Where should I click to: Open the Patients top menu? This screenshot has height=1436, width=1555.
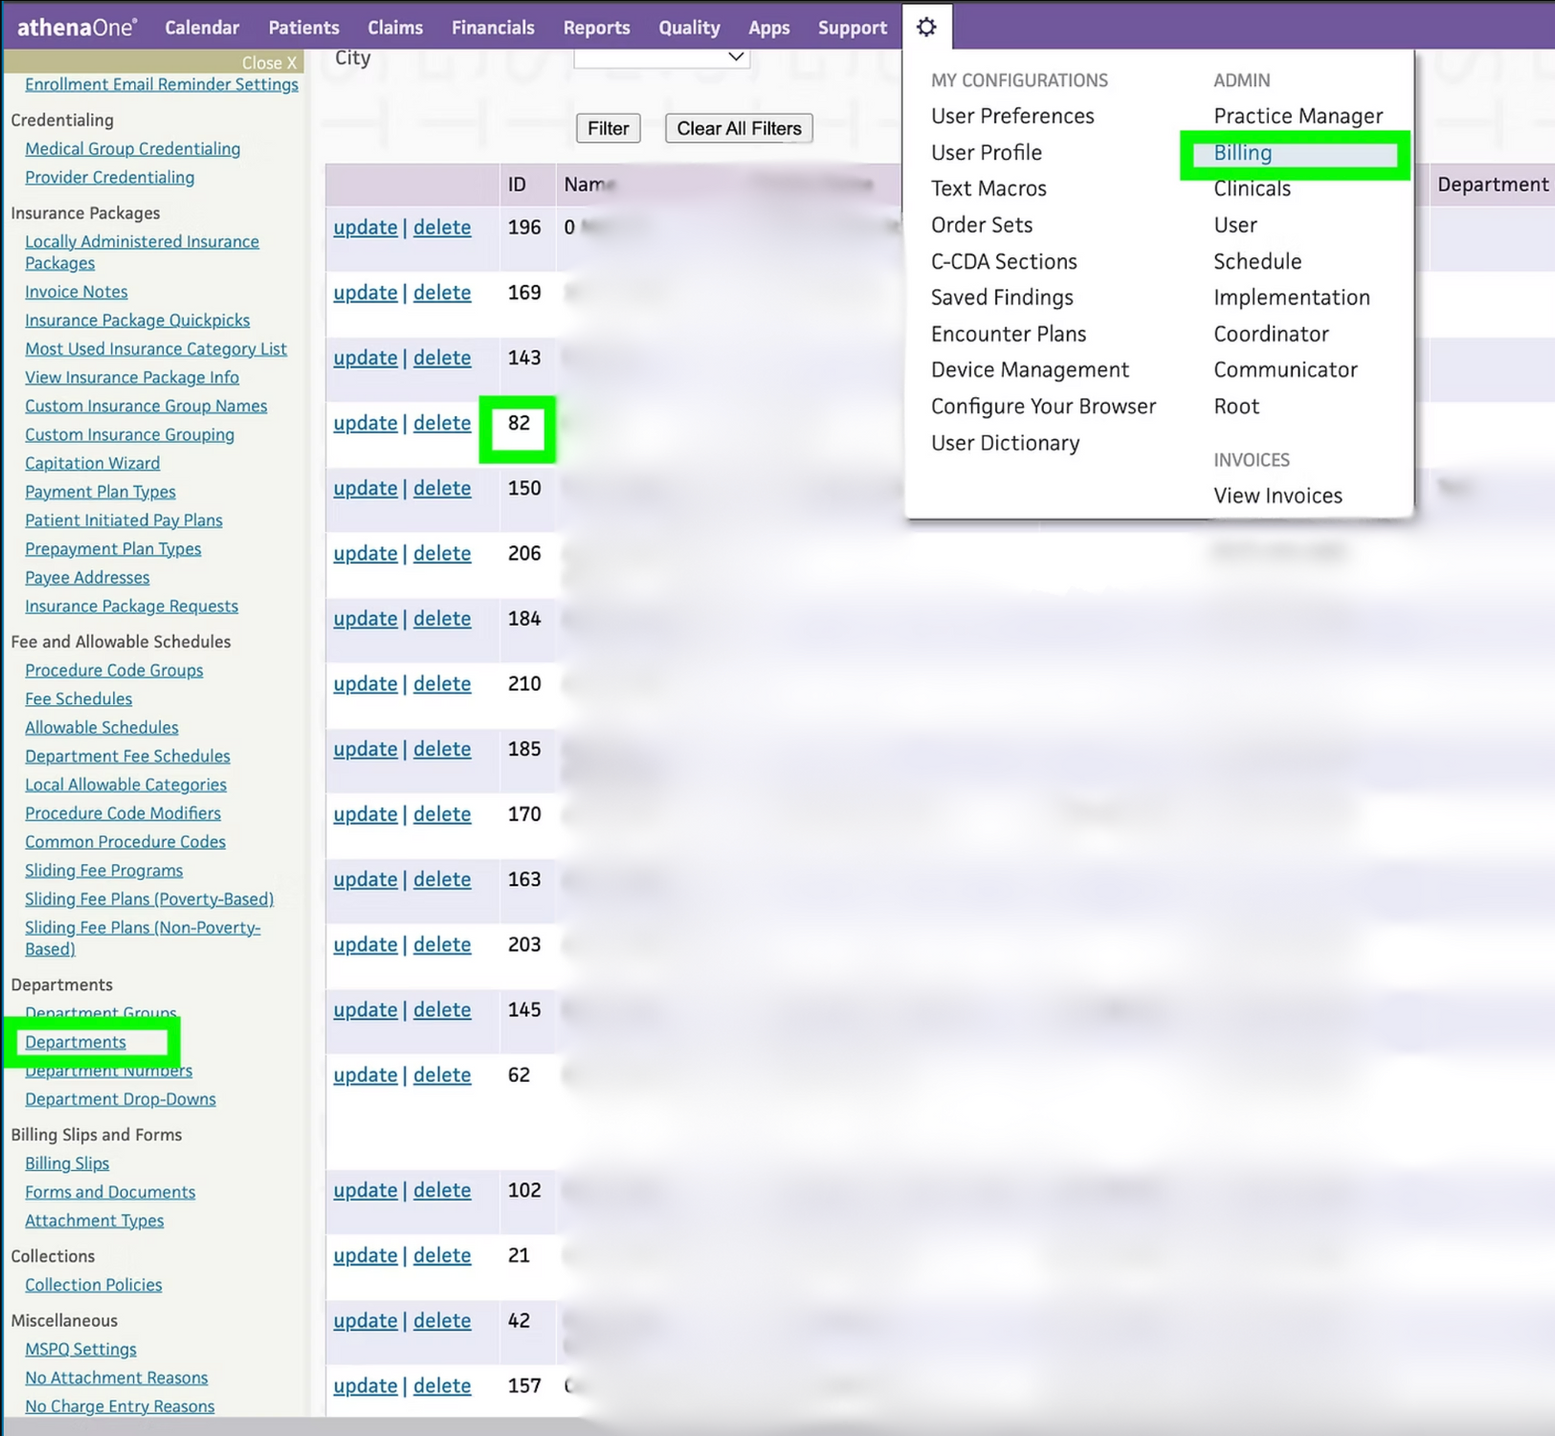(x=304, y=27)
